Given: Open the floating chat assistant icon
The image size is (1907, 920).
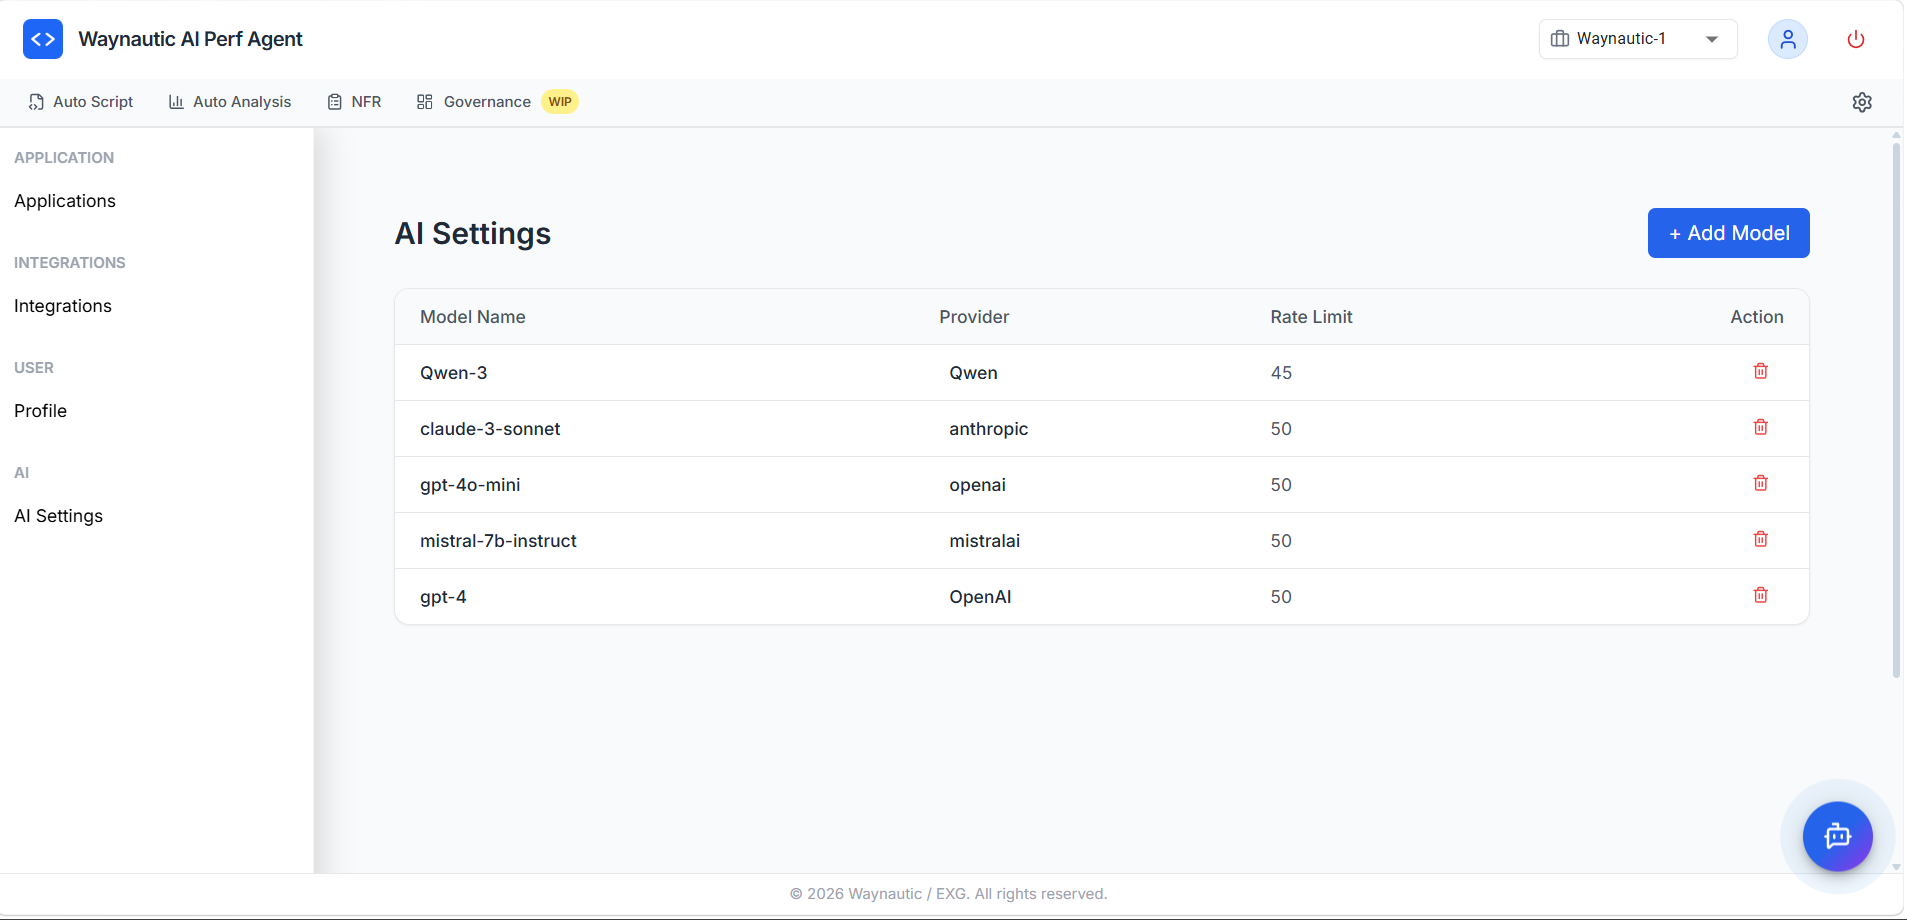Looking at the screenshot, I should click(x=1836, y=836).
